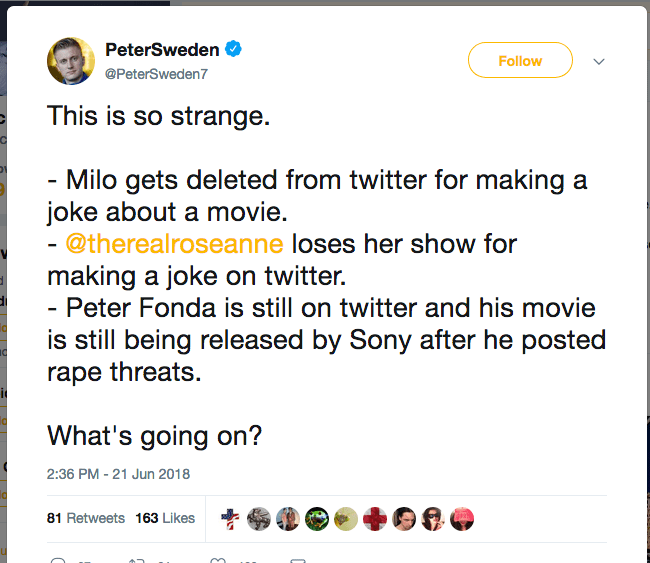
Task: Click the dark-haired woman liker avatar
Action: coord(404,519)
